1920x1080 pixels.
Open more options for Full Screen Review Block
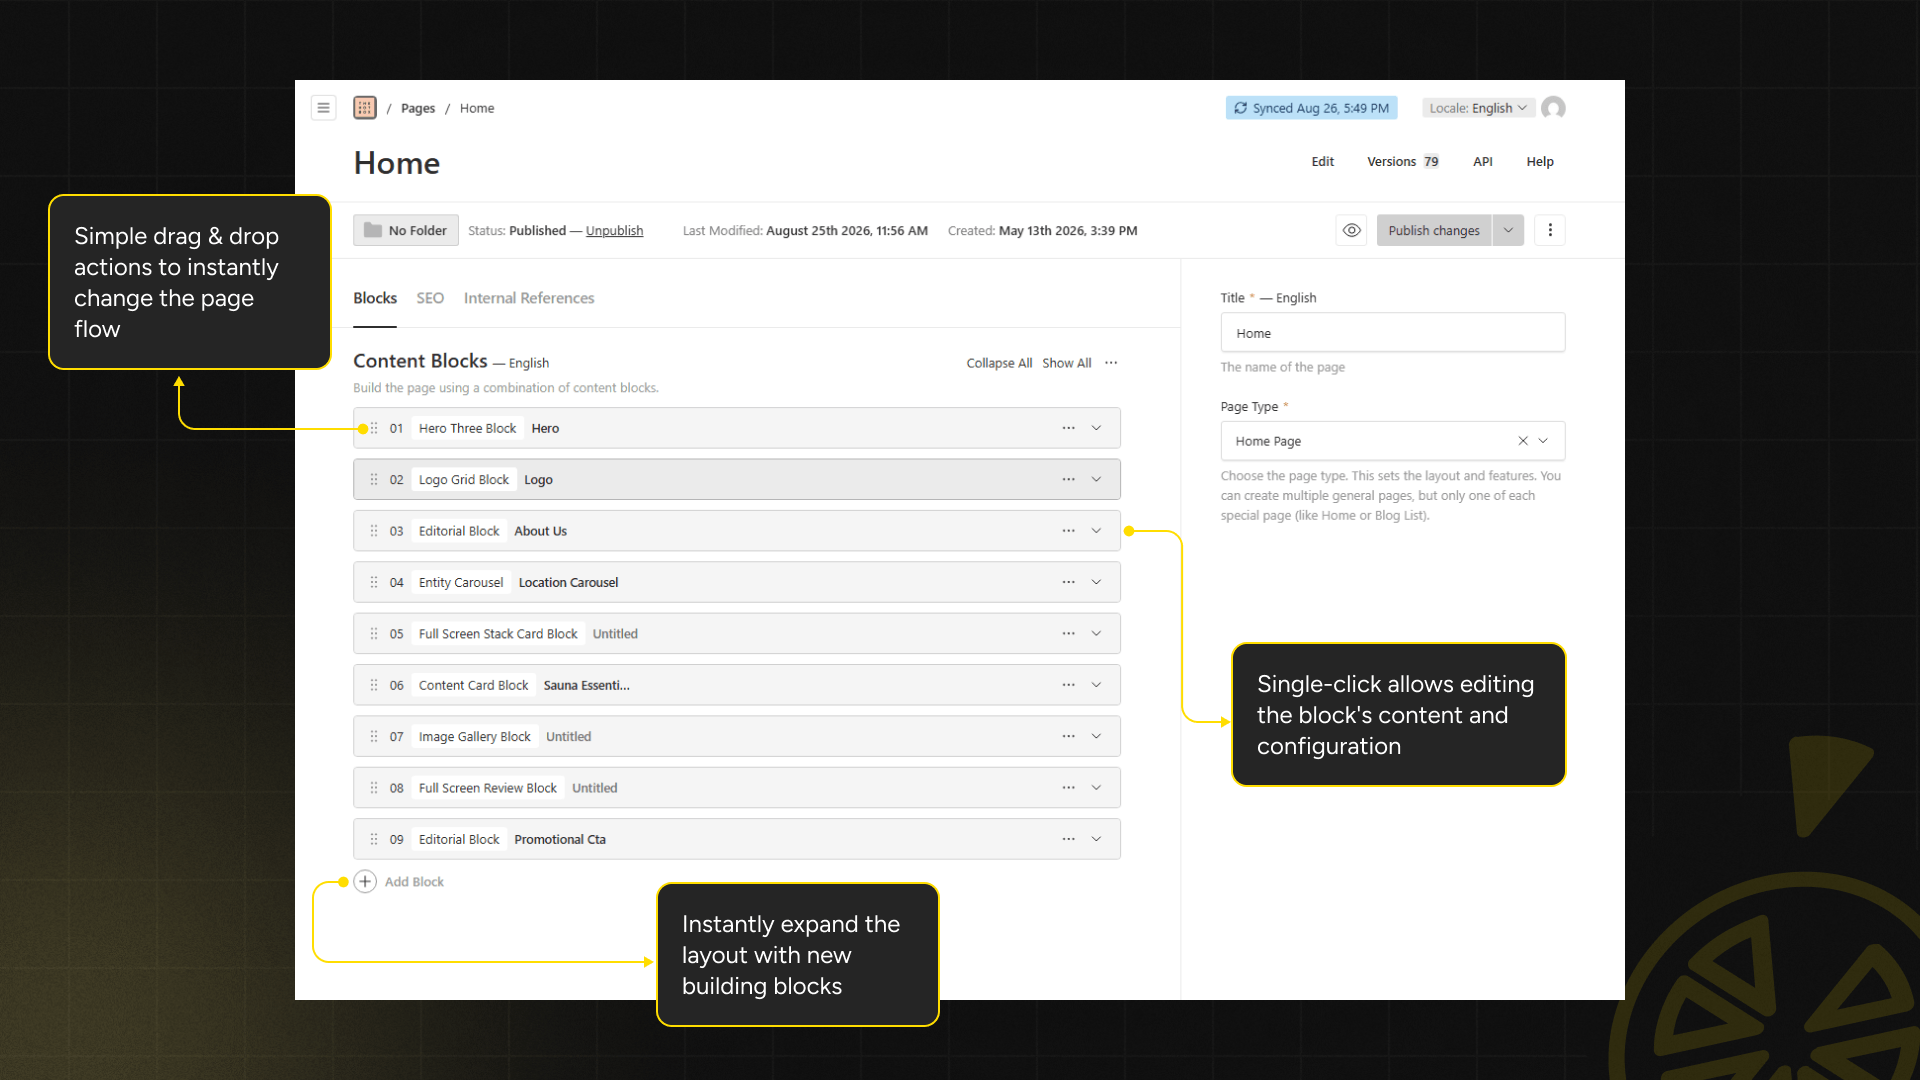[1069, 788]
